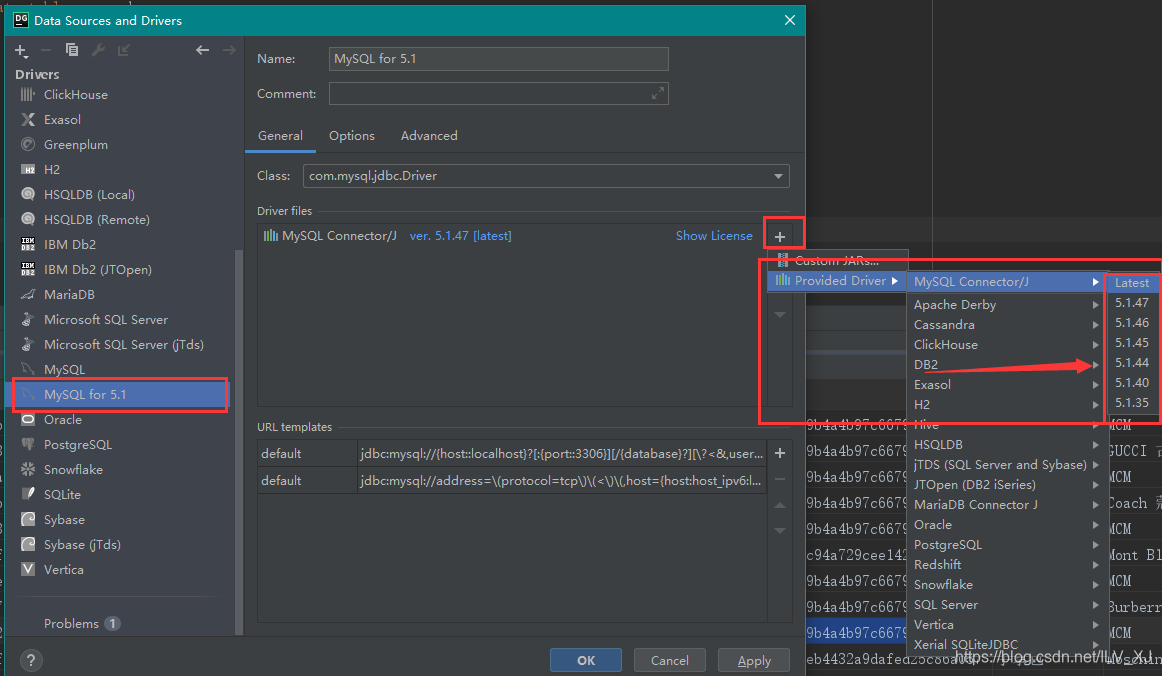Expand the Cassandra driver submenu

coord(1006,325)
